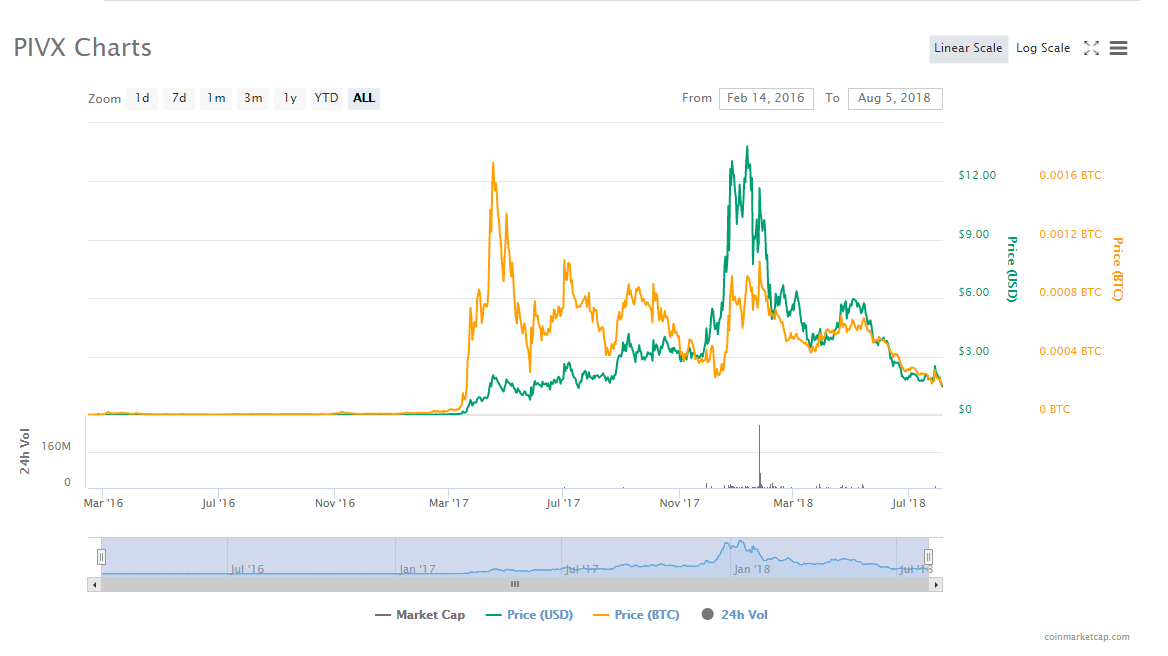This screenshot has width=1168, height=656.
Task: Edit the To date Aug 5, 2018
Action: [x=895, y=98]
